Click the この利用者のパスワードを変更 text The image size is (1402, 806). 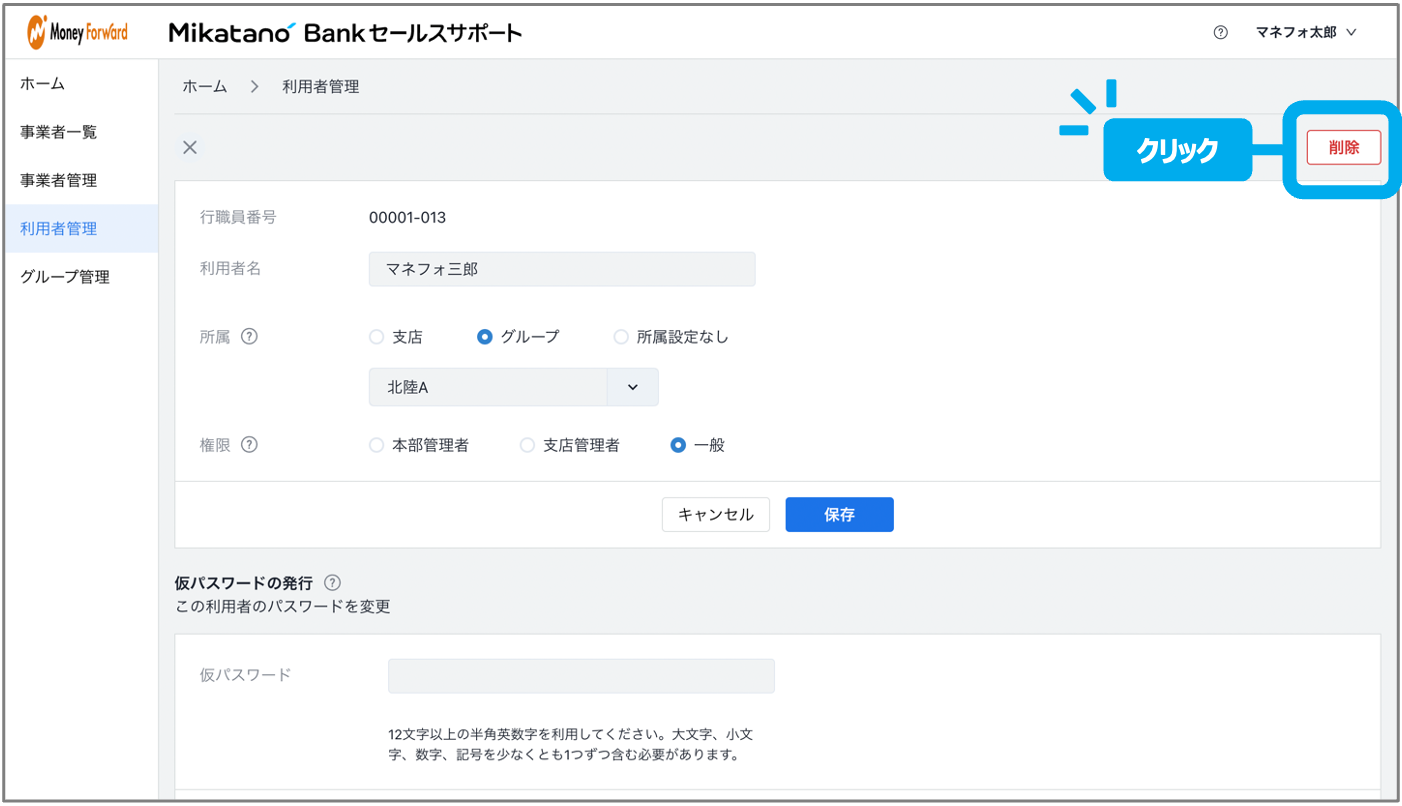coord(283,606)
